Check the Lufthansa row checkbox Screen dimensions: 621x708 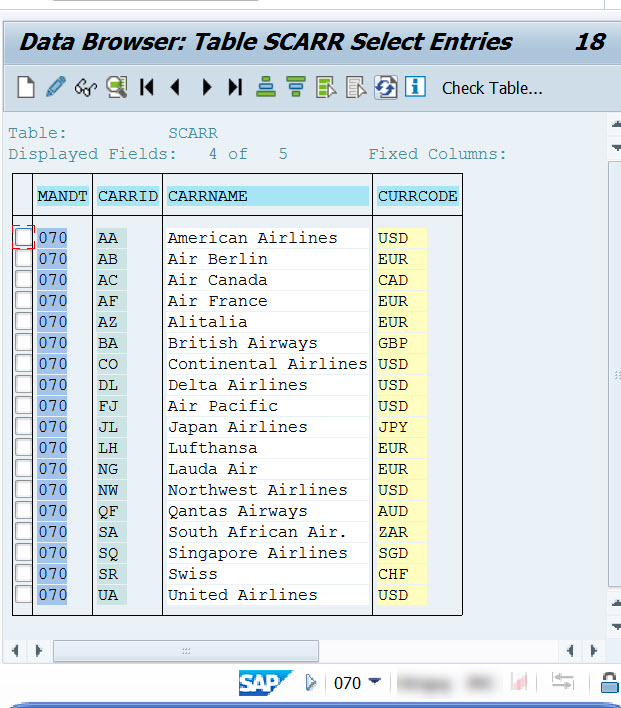23,447
